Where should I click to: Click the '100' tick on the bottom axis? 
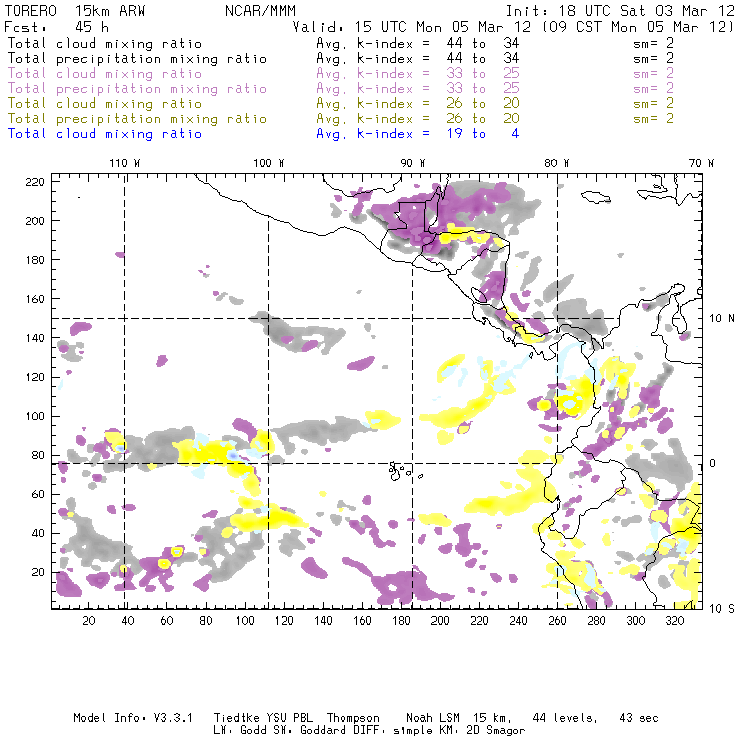point(245,621)
